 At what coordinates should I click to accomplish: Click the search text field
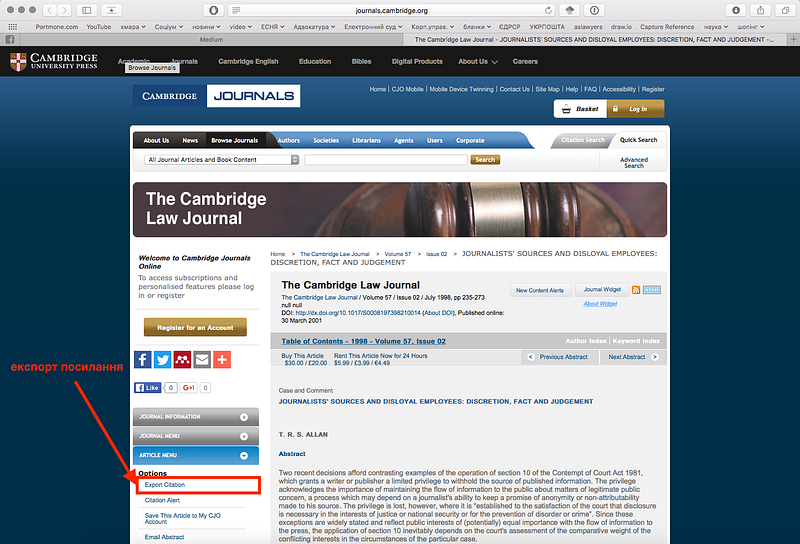click(x=386, y=160)
